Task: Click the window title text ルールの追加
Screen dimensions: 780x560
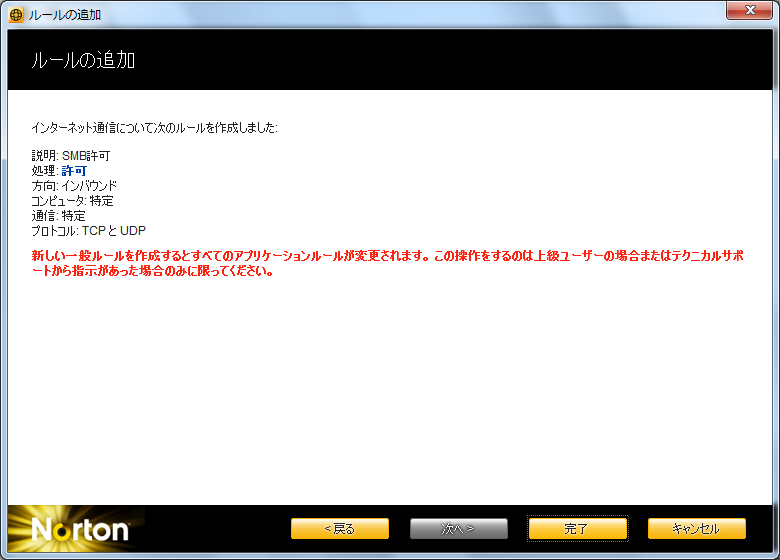Action: pos(64,15)
